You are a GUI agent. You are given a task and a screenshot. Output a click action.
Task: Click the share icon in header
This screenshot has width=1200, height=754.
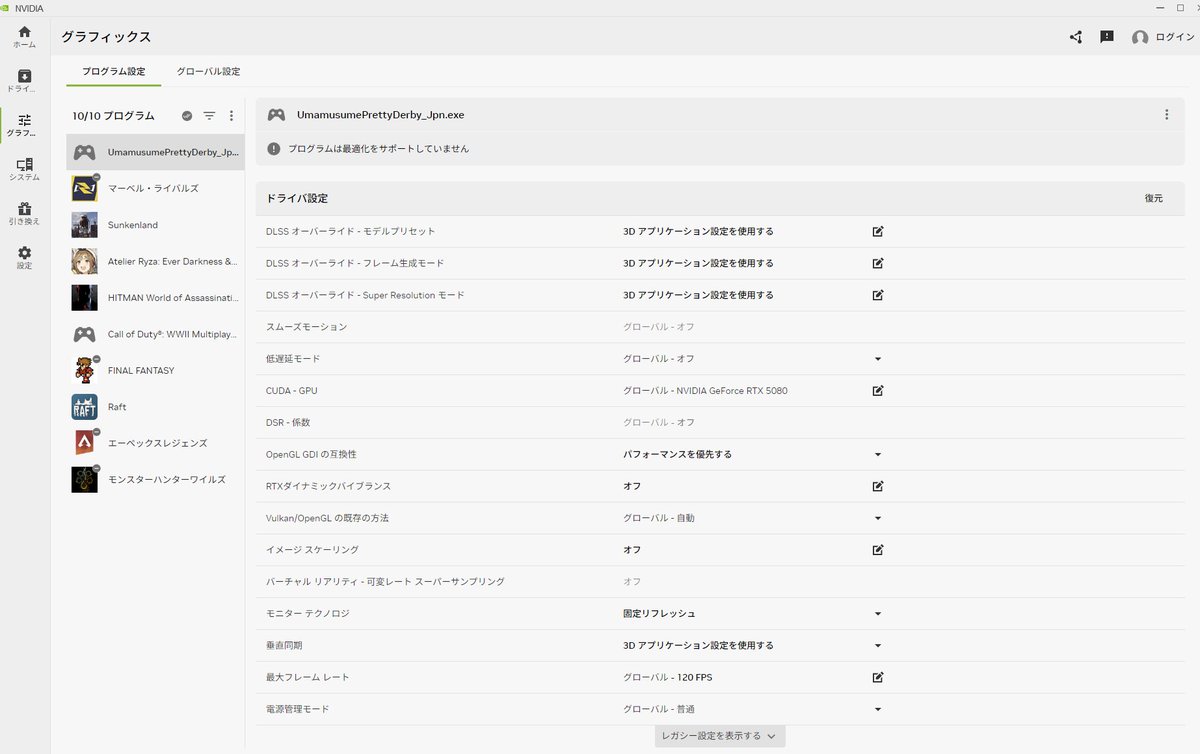[1076, 37]
